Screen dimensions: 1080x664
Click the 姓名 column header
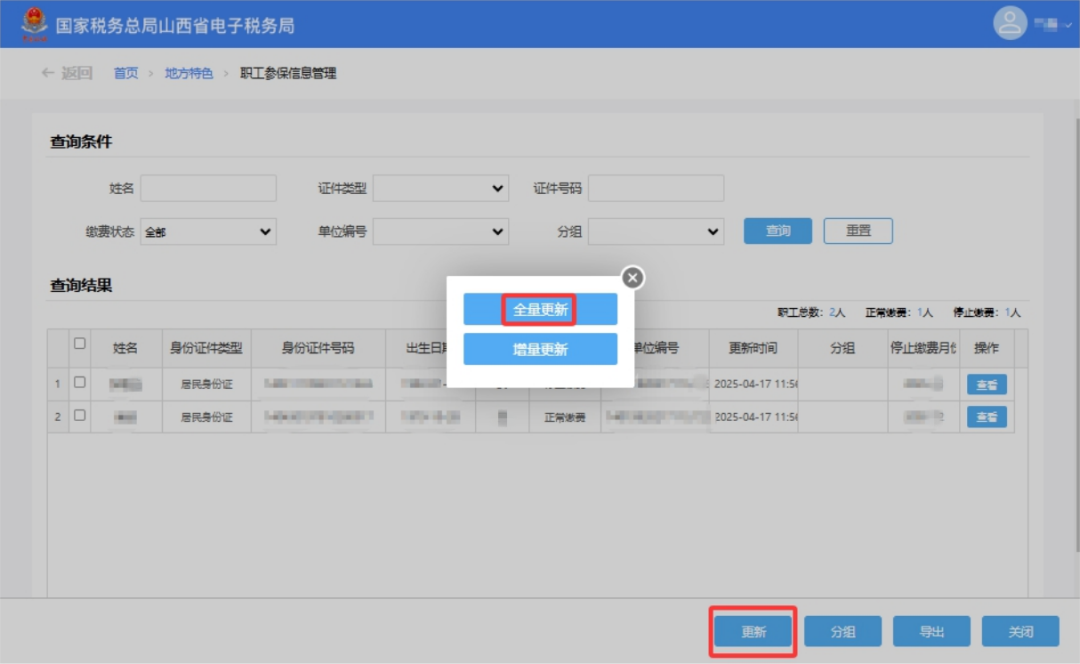[126, 349]
